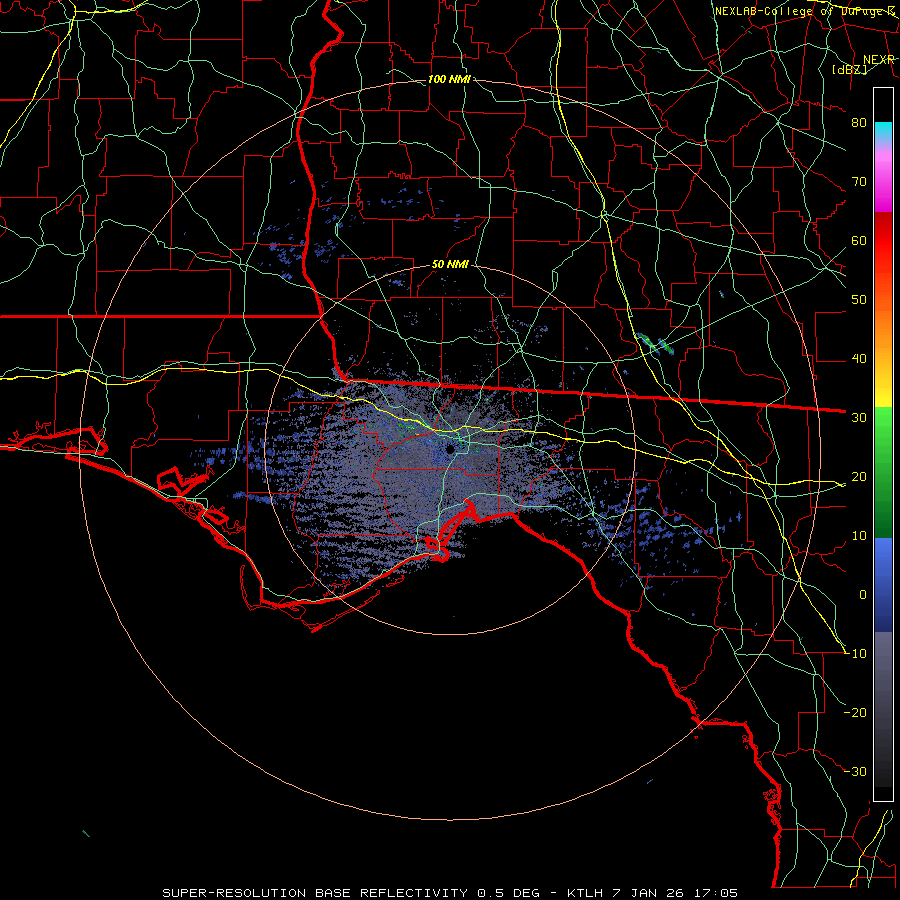Click the 'NEXR' product label at the right edge
900x900 pixels.
click(878, 60)
